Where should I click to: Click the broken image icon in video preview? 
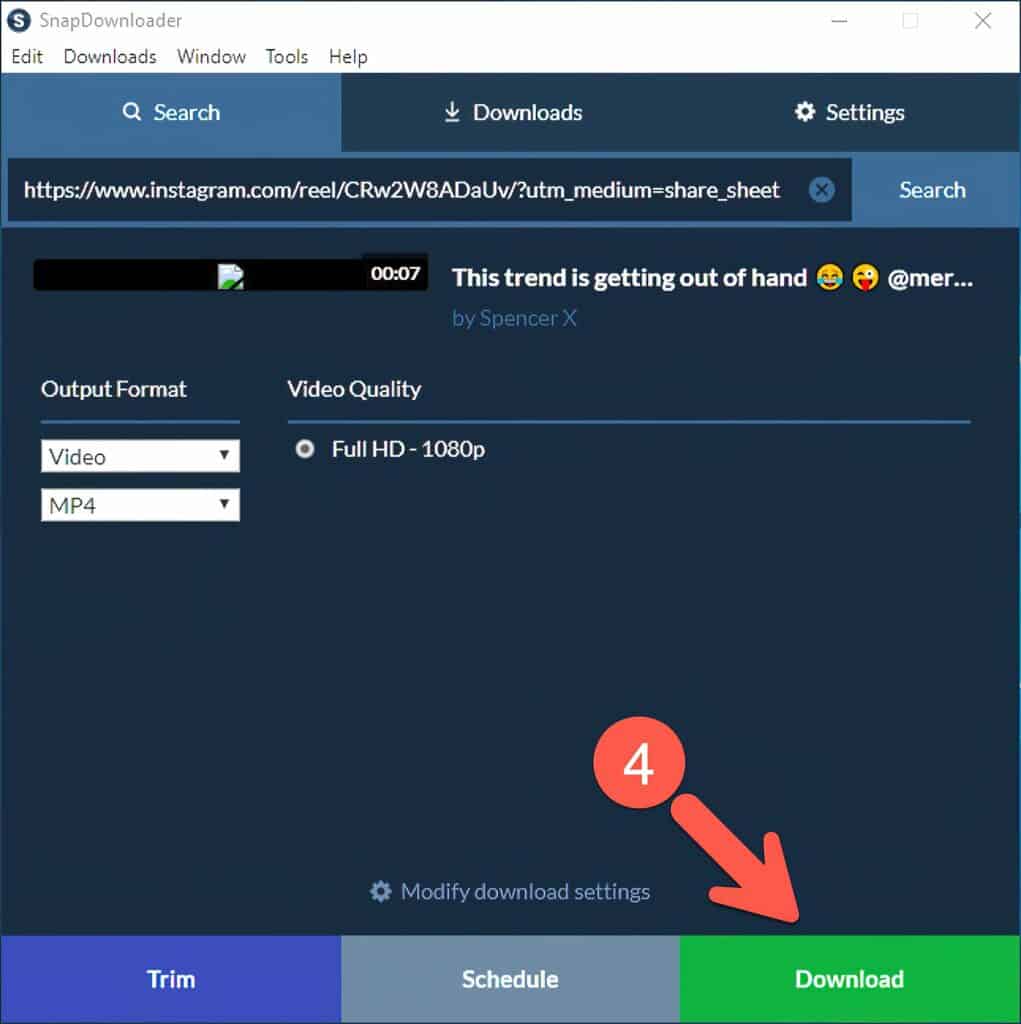click(x=231, y=276)
